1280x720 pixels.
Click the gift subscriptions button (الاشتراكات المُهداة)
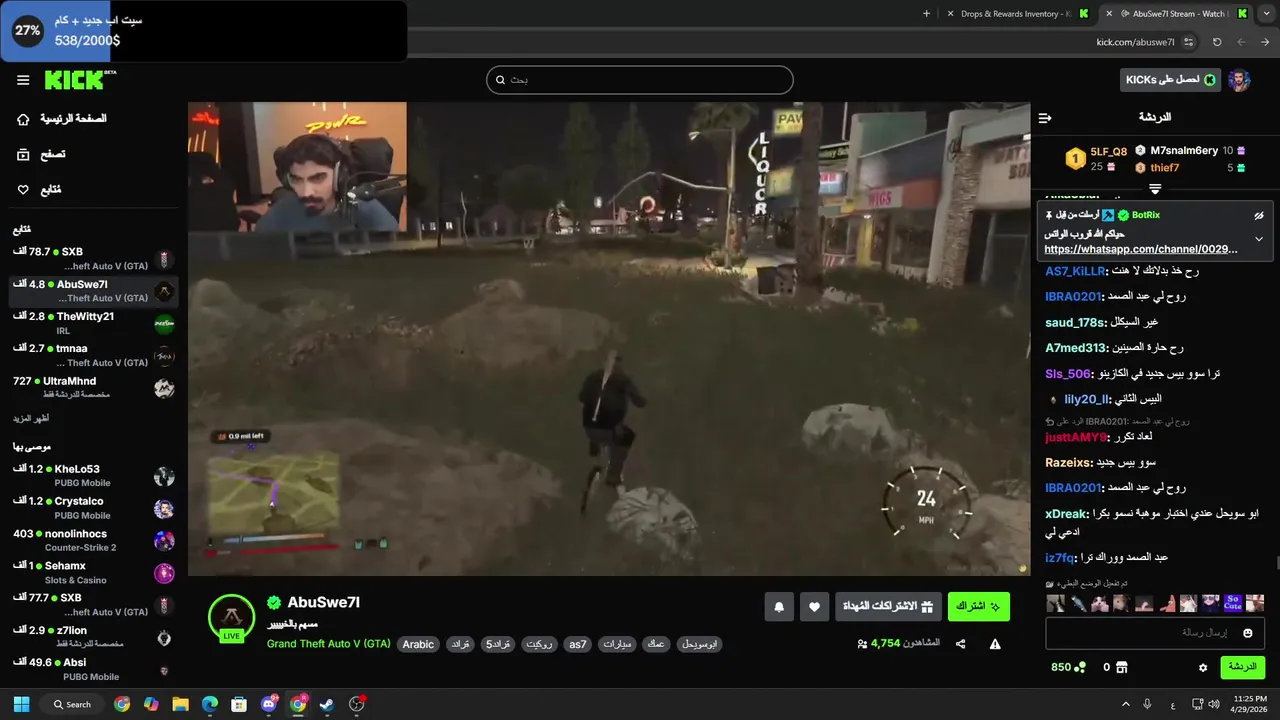(888, 606)
